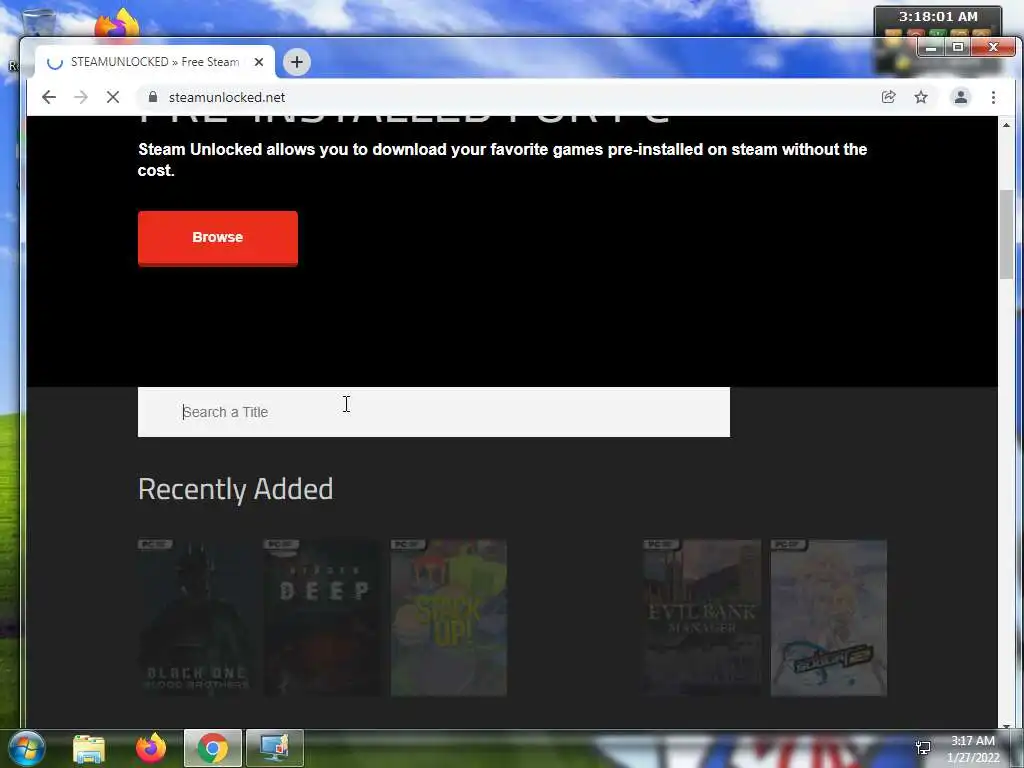Stop page loading with the X button
The width and height of the screenshot is (1024, 768).
[113, 97]
